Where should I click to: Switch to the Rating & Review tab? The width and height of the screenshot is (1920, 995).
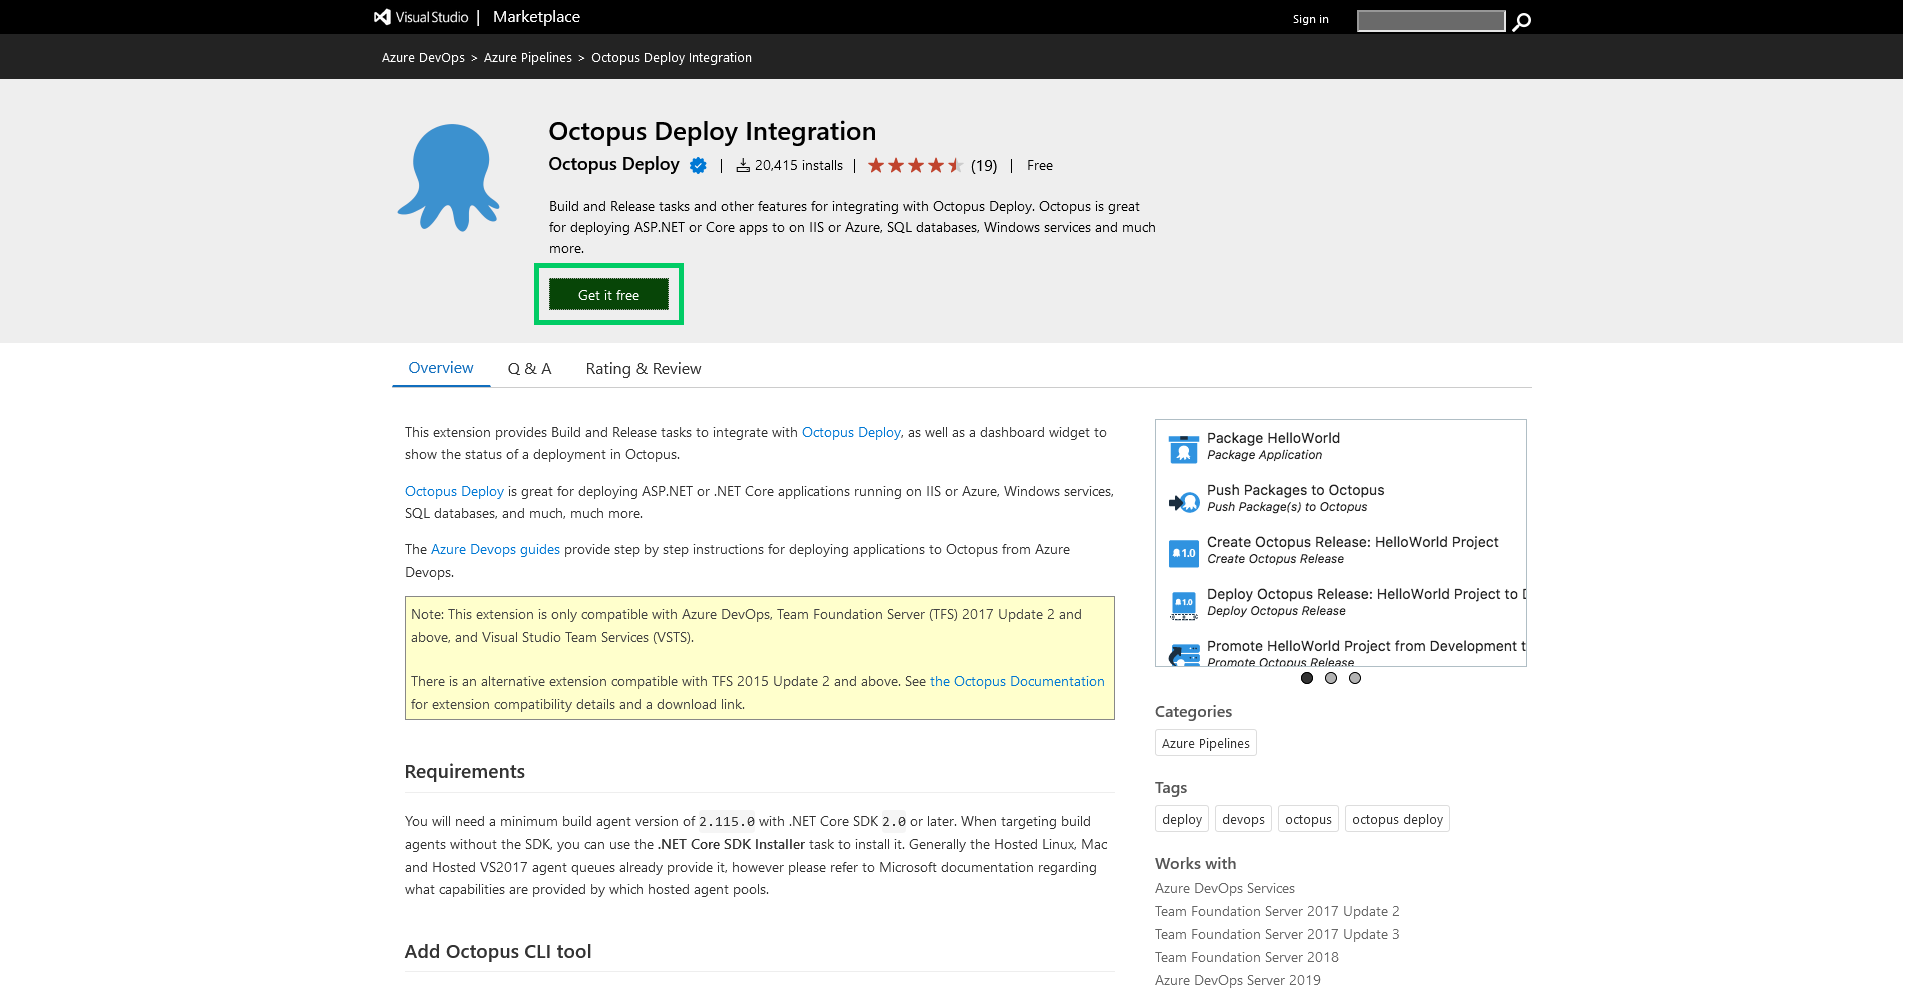[x=643, y=369]
